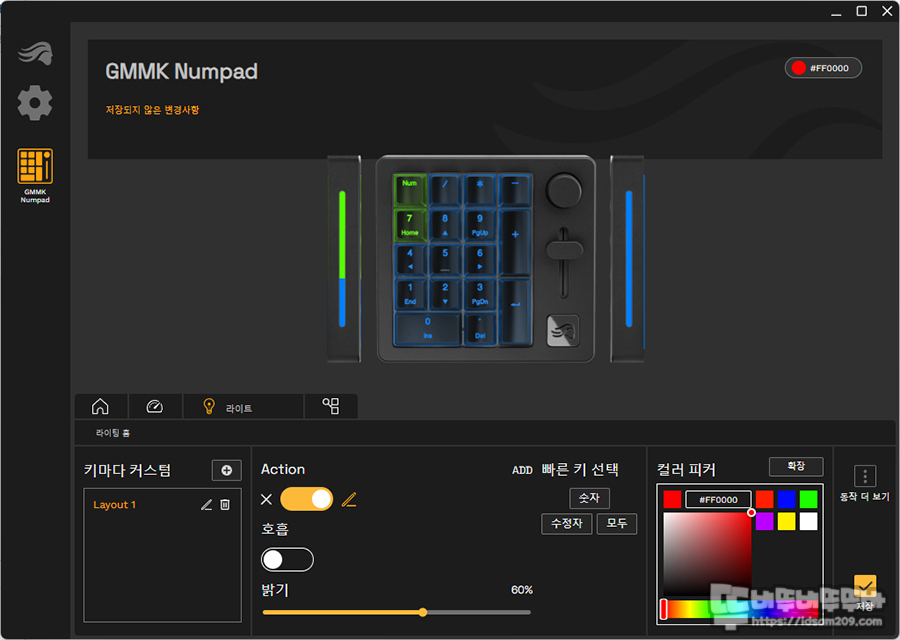Rename Layout 1 with pencil icon
The height and width of the screenshot is (640, 900).
207,505
